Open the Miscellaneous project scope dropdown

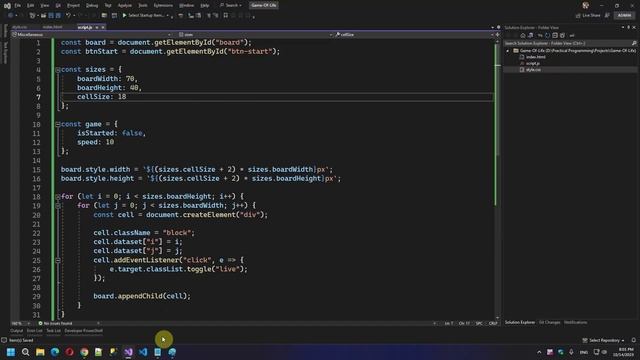click(x=92, y=35)
